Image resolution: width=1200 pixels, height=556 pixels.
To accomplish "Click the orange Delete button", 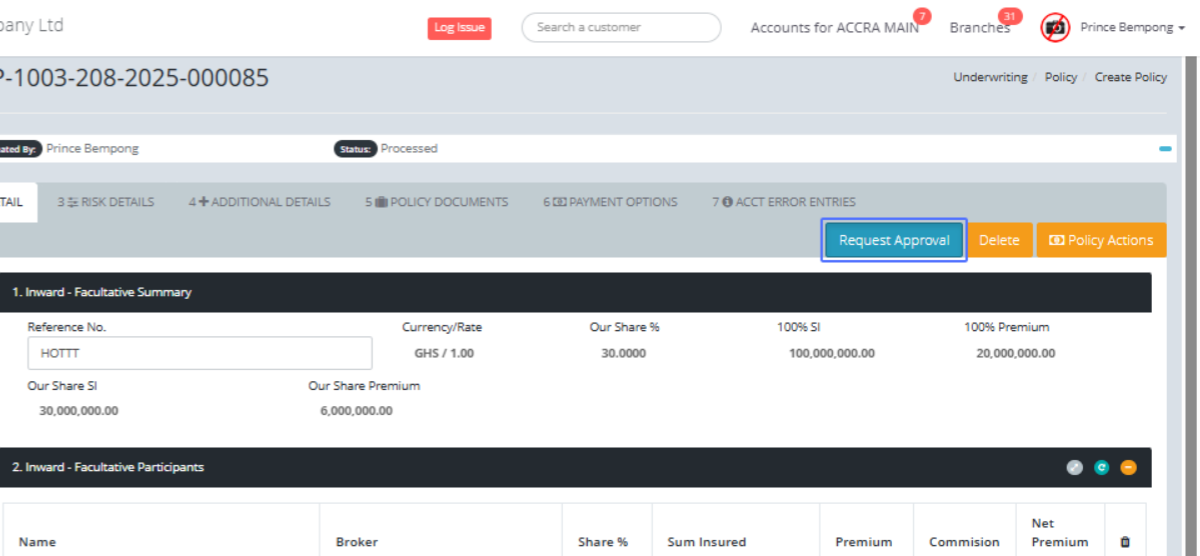I will [999, 240].
